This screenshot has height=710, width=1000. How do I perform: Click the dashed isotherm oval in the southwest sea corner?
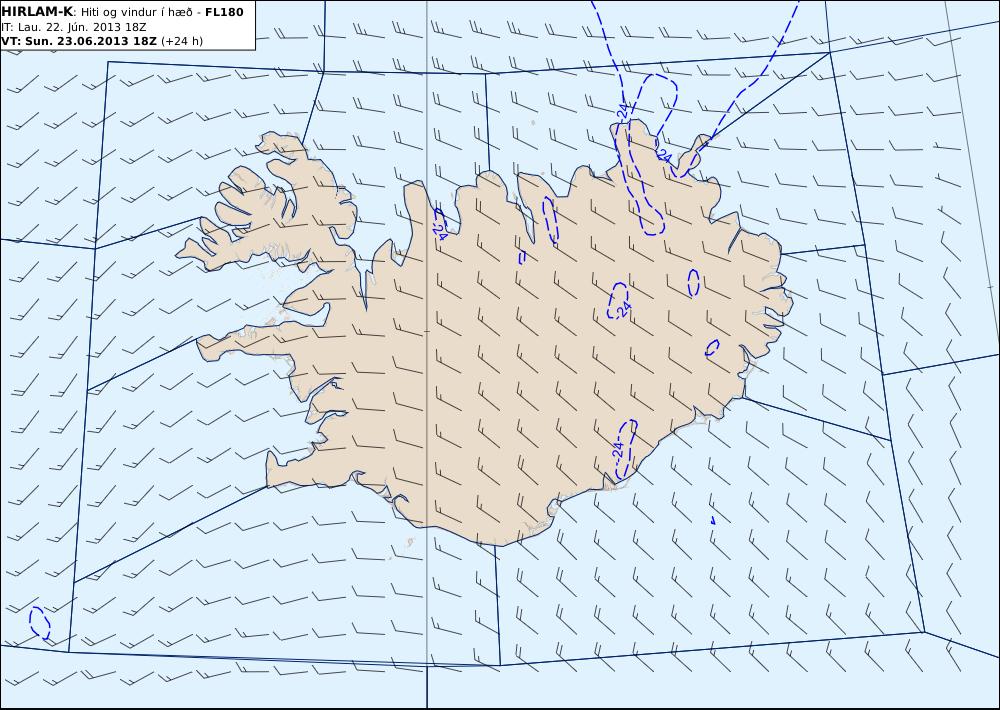pyautogui.click(x=39, y=623)
